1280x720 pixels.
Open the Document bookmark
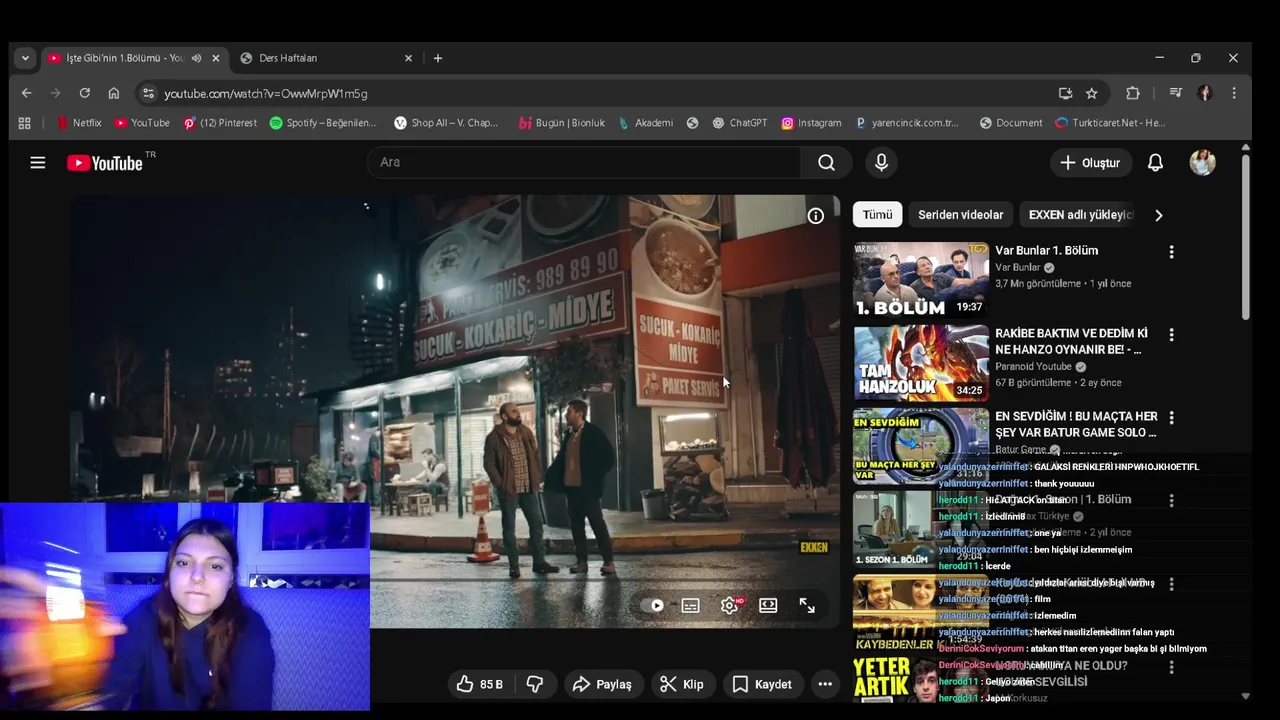[1011, 123]
